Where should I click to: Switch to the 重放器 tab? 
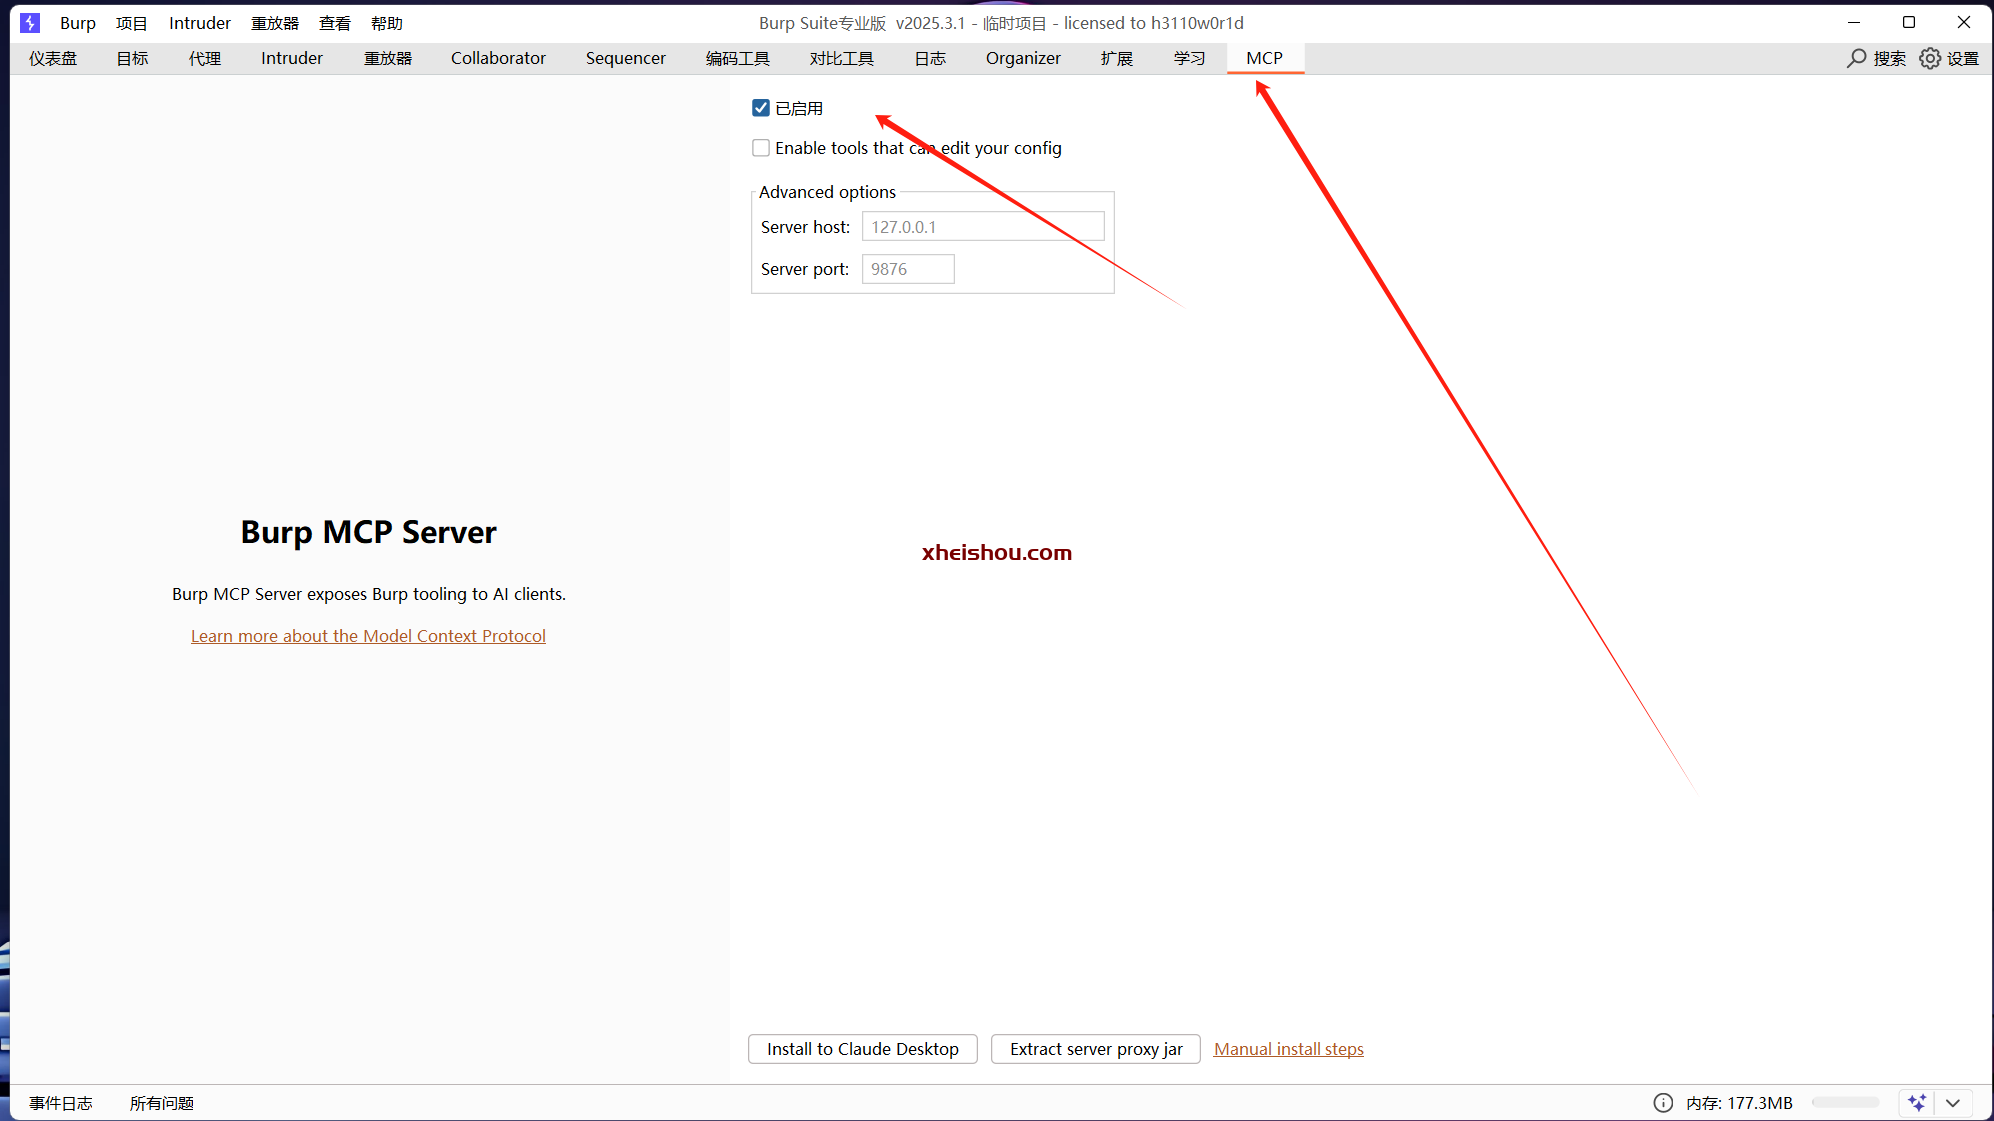coord(388,58)
